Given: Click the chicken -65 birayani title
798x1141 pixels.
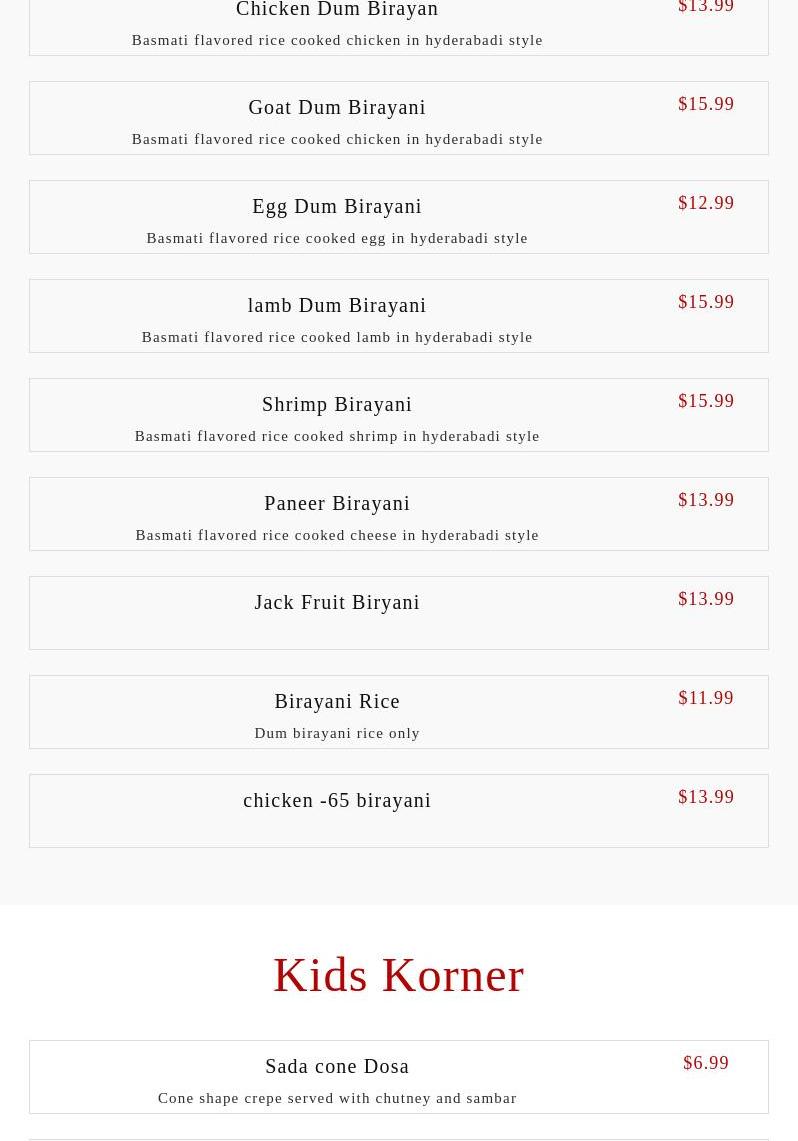Looking at the screenshot, I should pos(337,800).
